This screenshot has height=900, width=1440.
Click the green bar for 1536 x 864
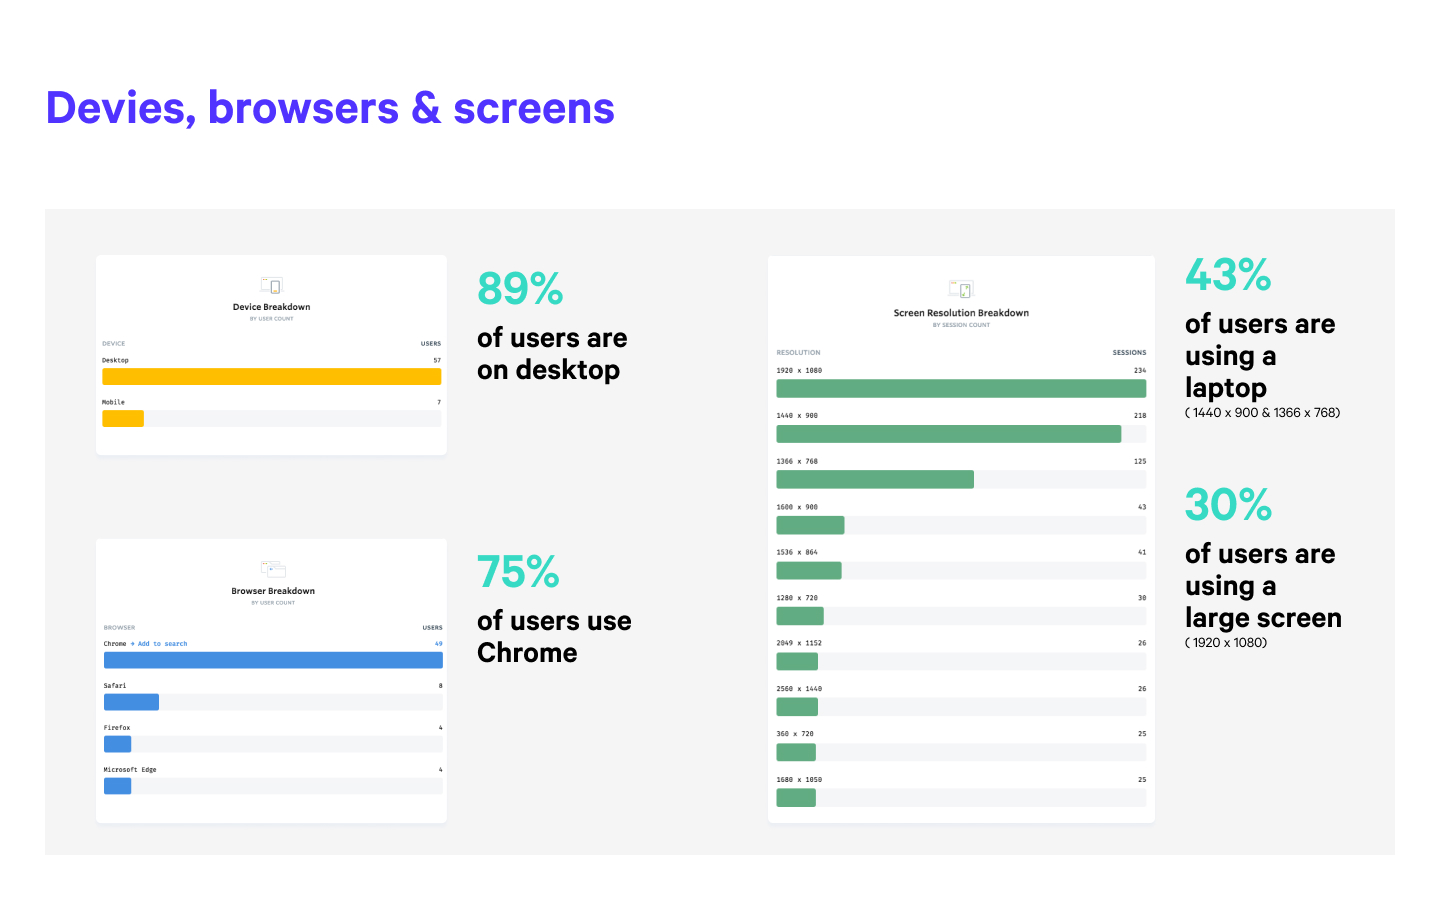(x=809, y=570)
